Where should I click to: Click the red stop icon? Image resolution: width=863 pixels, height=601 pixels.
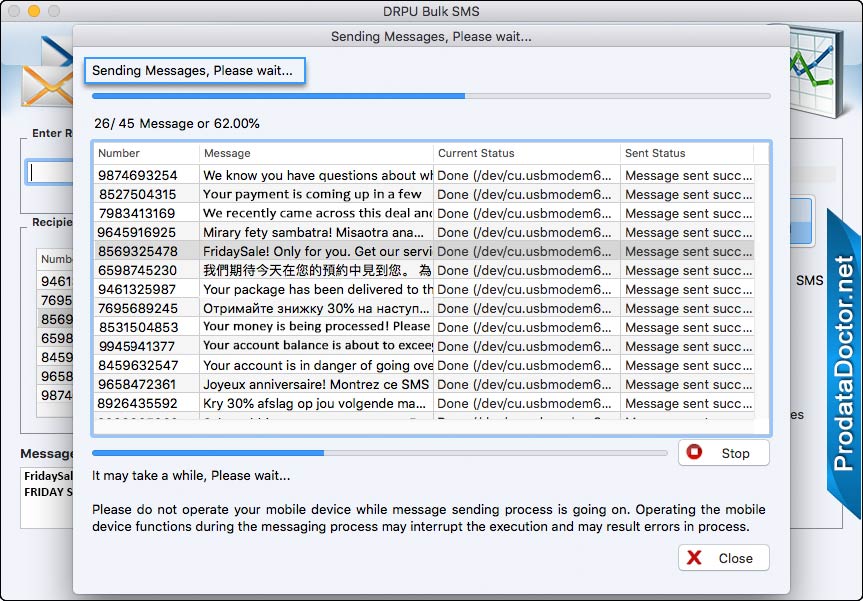pos(695,452)
